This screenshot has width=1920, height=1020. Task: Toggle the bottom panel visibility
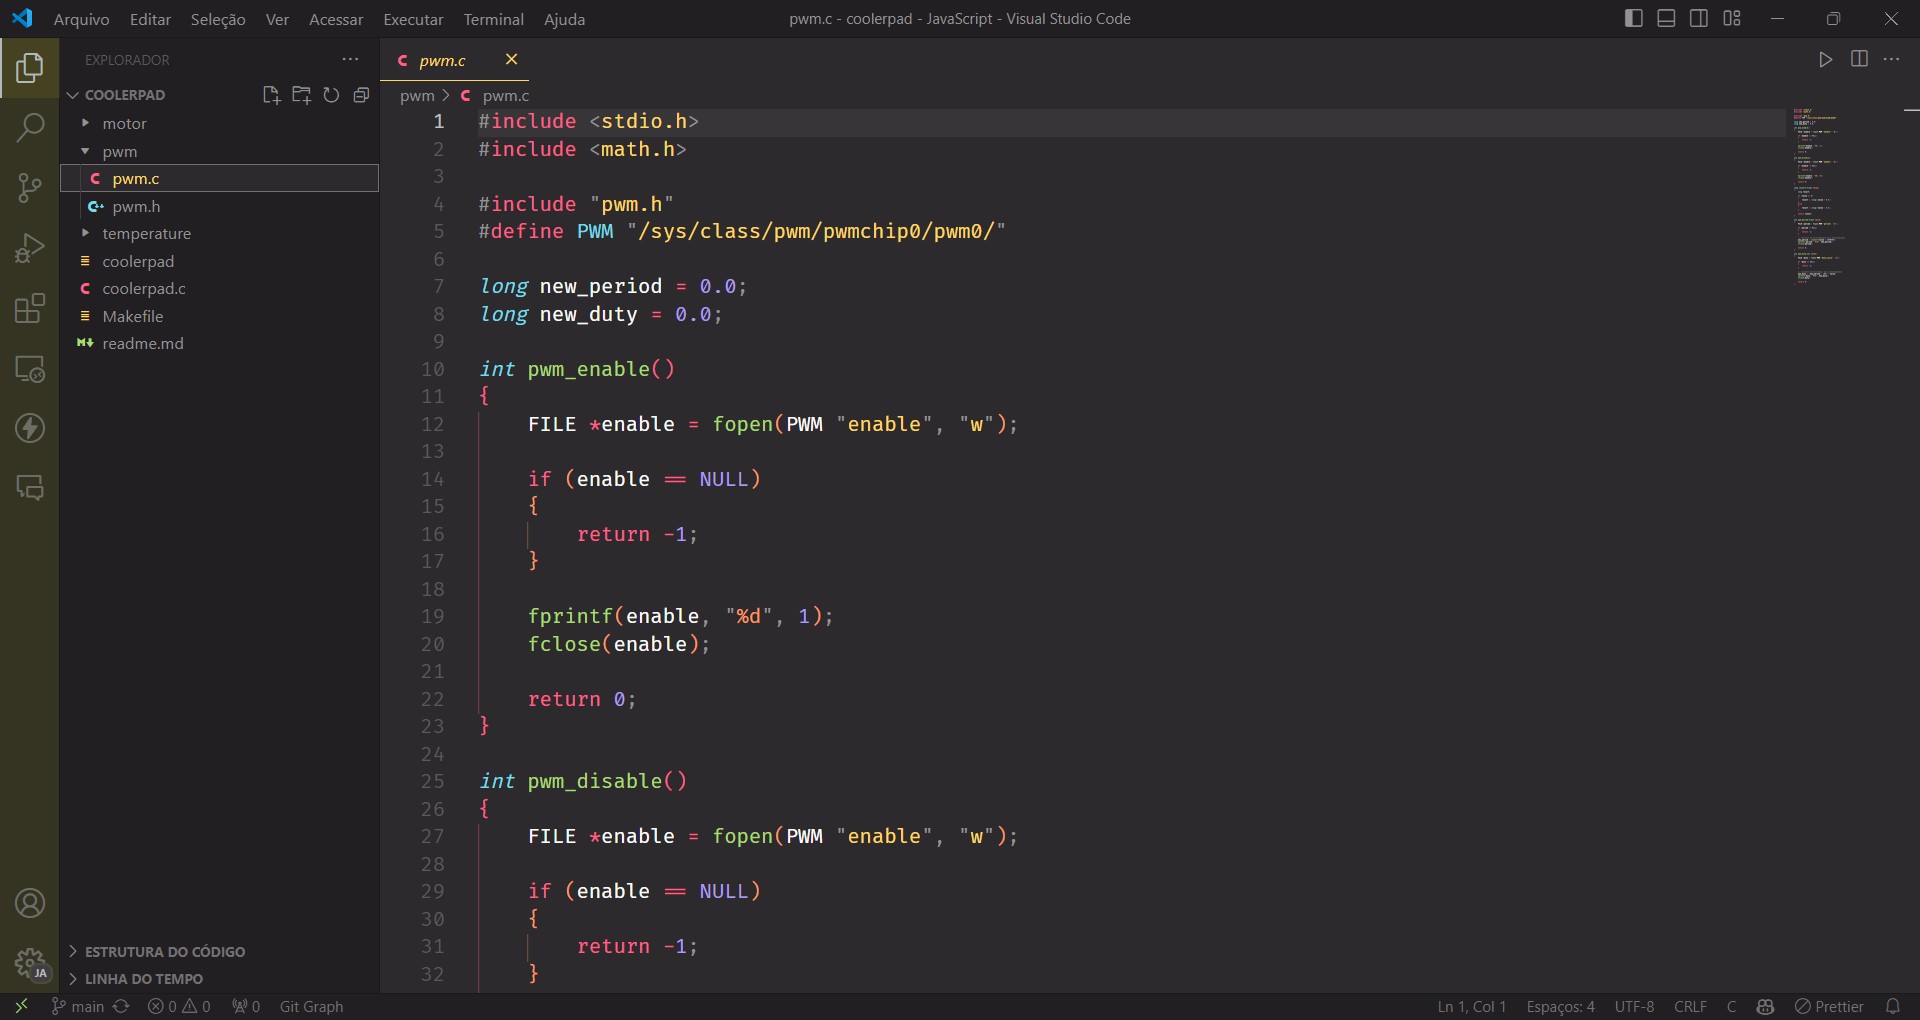(1666, 18)
